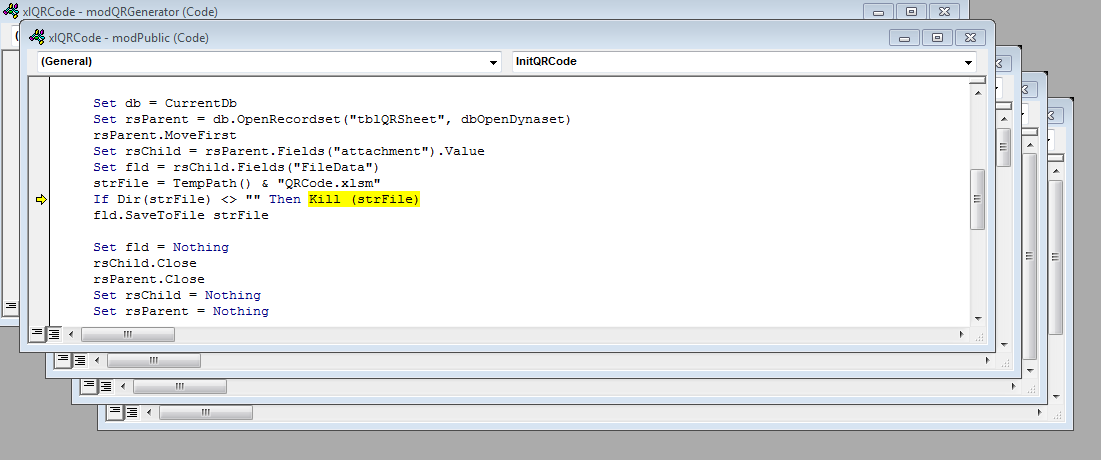Select Procedure View in the bottom-most cascaded window
Image resolution: width=1101 pixels, height=460 pixels.
(115, 412)
